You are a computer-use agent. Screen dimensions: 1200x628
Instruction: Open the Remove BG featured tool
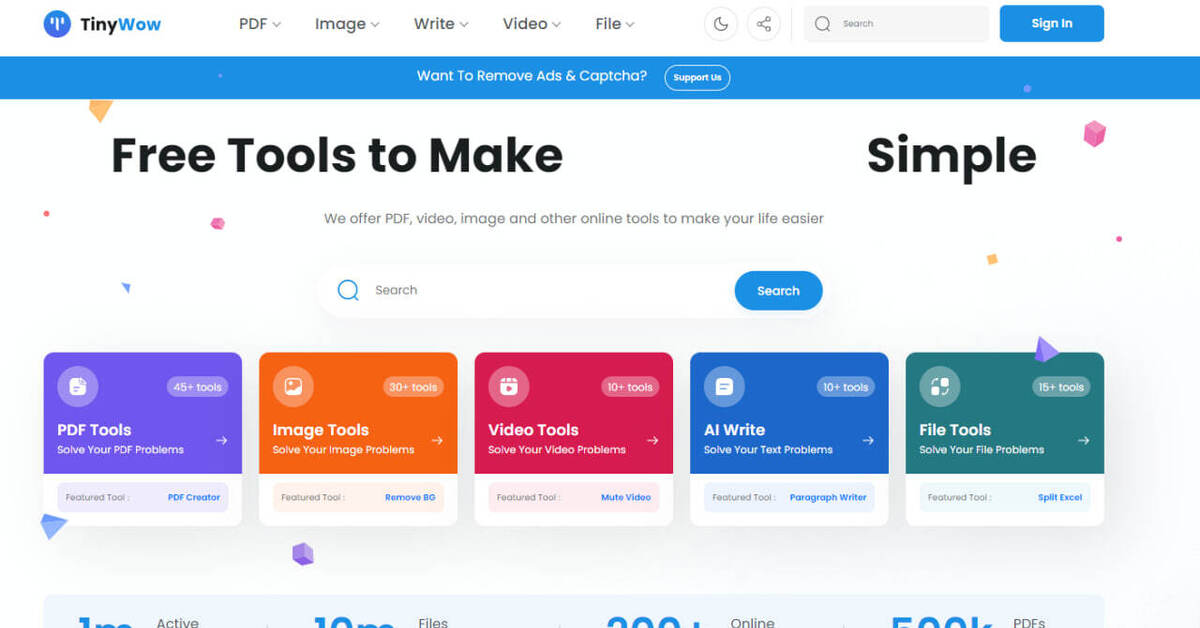tap(410, 497)
